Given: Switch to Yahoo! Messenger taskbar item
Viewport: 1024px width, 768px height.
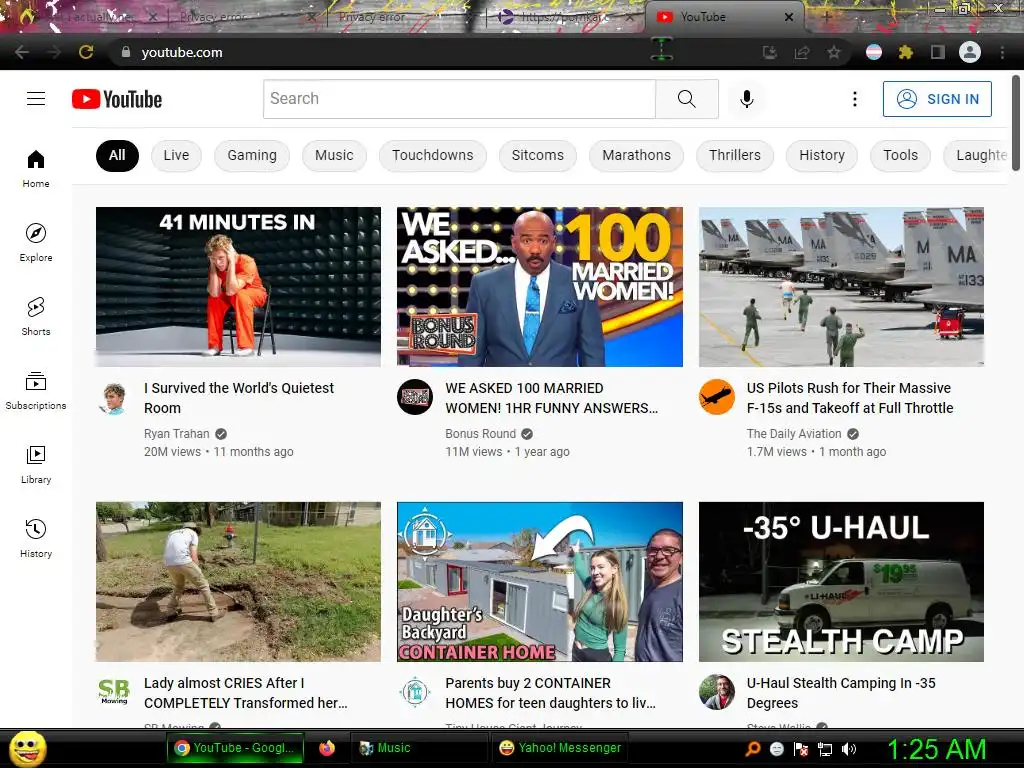Looking at the screenshot, I should 560,748.
